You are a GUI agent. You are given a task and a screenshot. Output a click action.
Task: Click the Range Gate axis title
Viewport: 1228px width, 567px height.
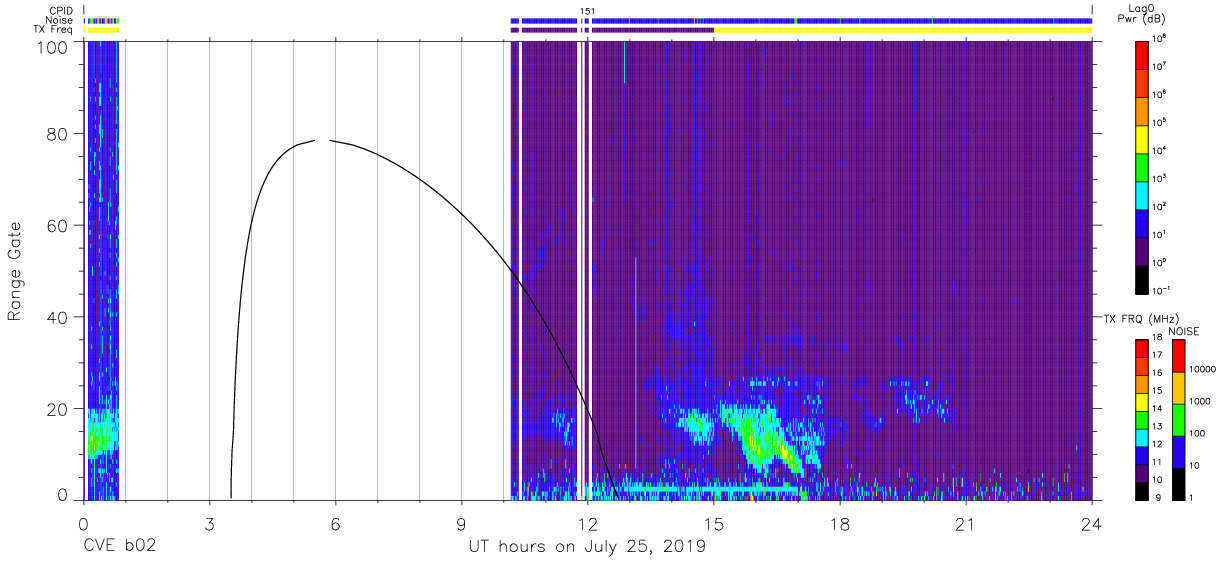pyautogui.click(x=15, y=271)
